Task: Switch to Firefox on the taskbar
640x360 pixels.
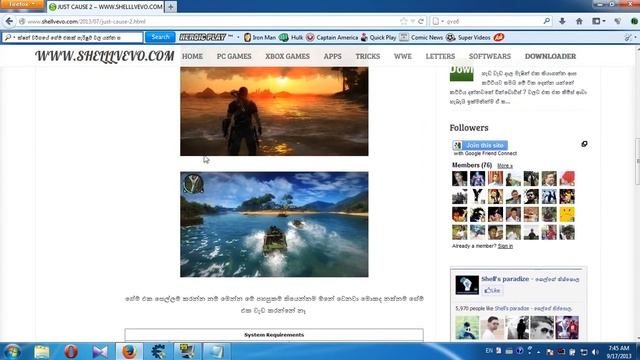Action: [129, 351]
